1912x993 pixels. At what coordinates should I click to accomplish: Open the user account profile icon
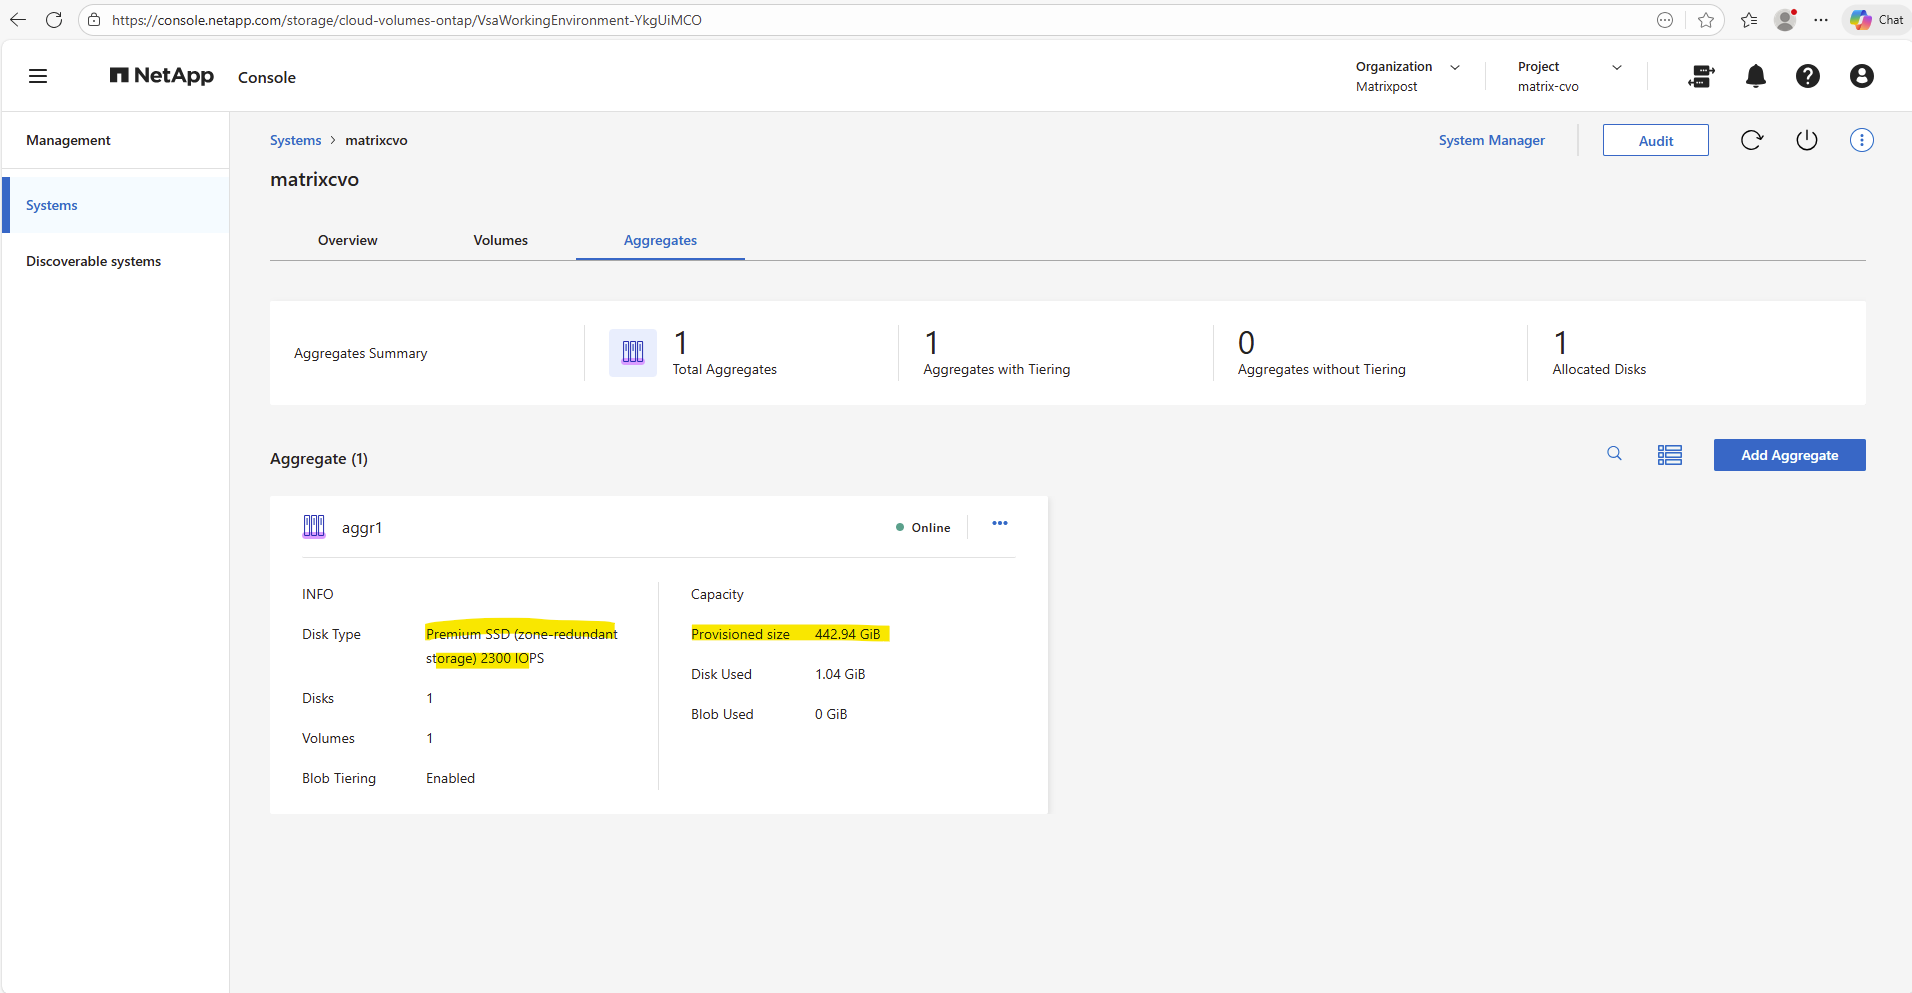[1861, 76]
